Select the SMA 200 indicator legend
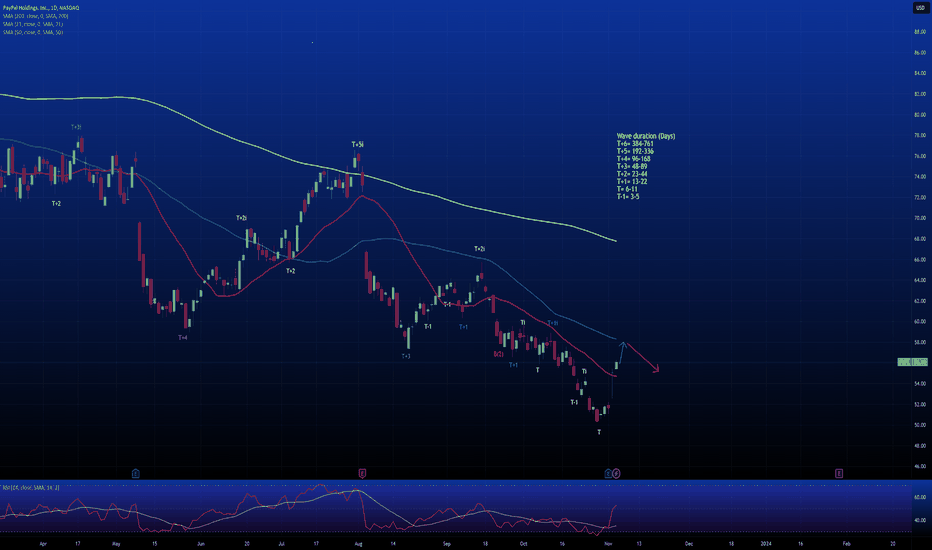 [36, 16]
